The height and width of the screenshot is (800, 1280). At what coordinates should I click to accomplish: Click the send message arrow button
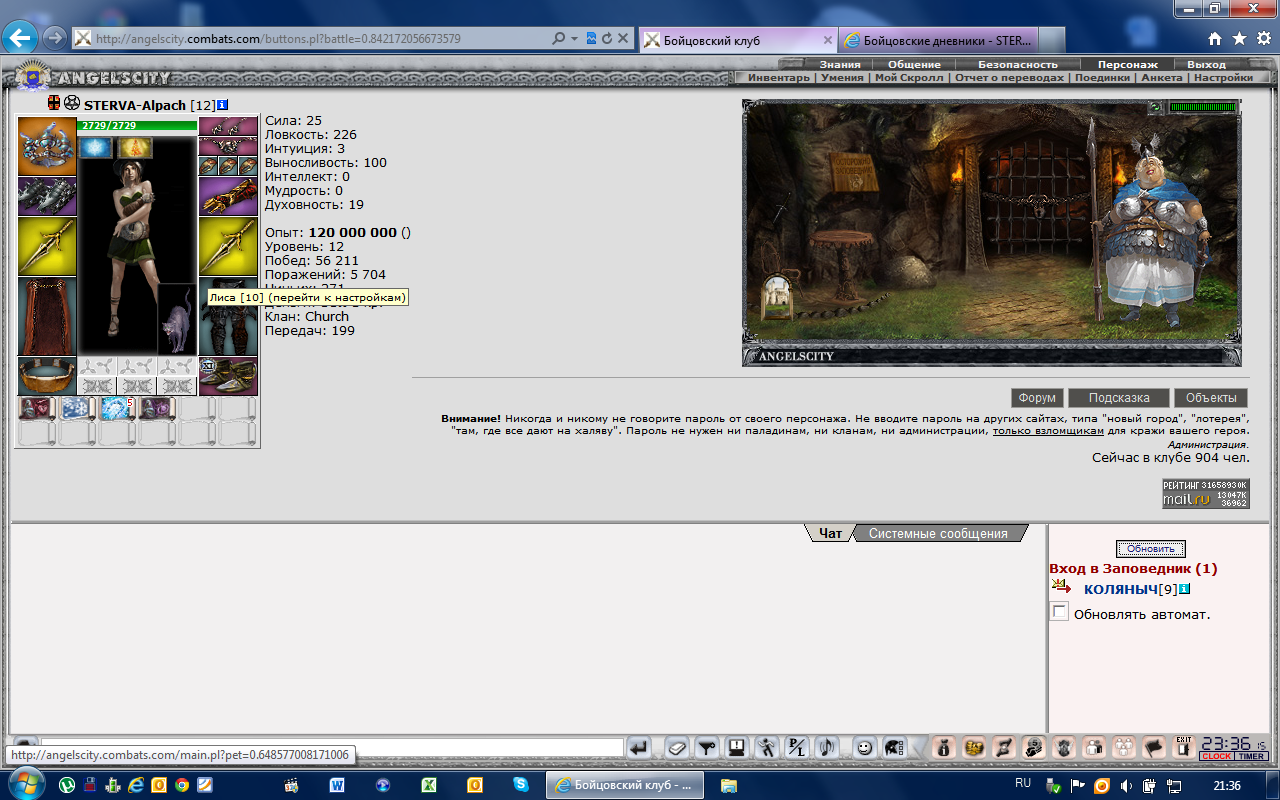pyautogui.click(x=640, y=746)
